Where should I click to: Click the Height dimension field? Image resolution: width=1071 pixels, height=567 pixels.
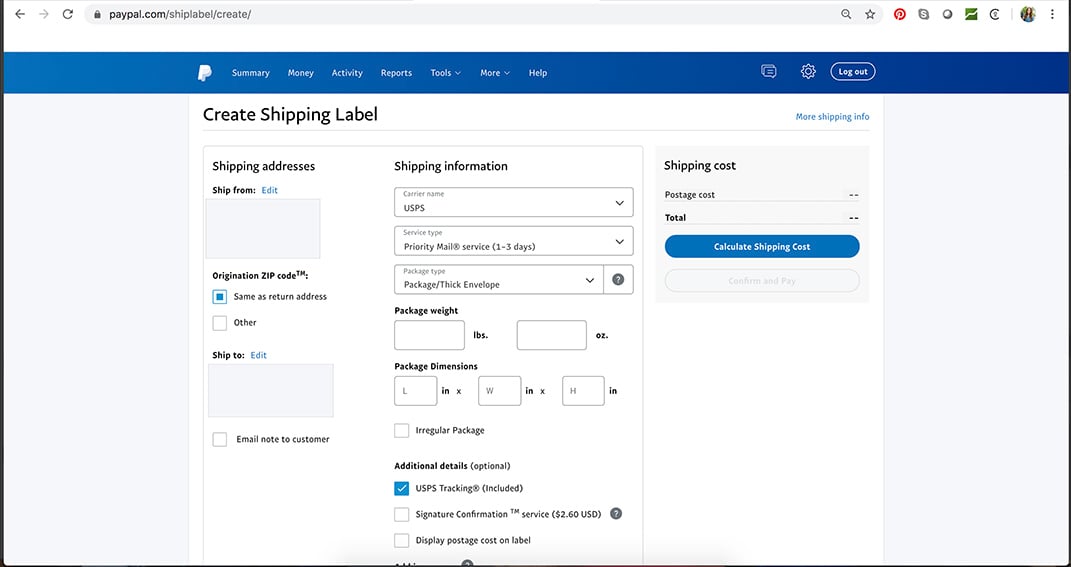click(583, 391)
